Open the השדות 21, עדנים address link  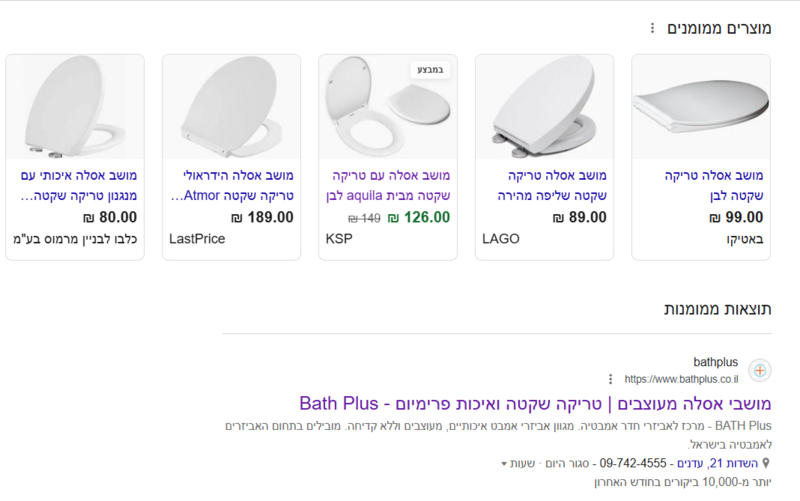(x=717, y=463)
